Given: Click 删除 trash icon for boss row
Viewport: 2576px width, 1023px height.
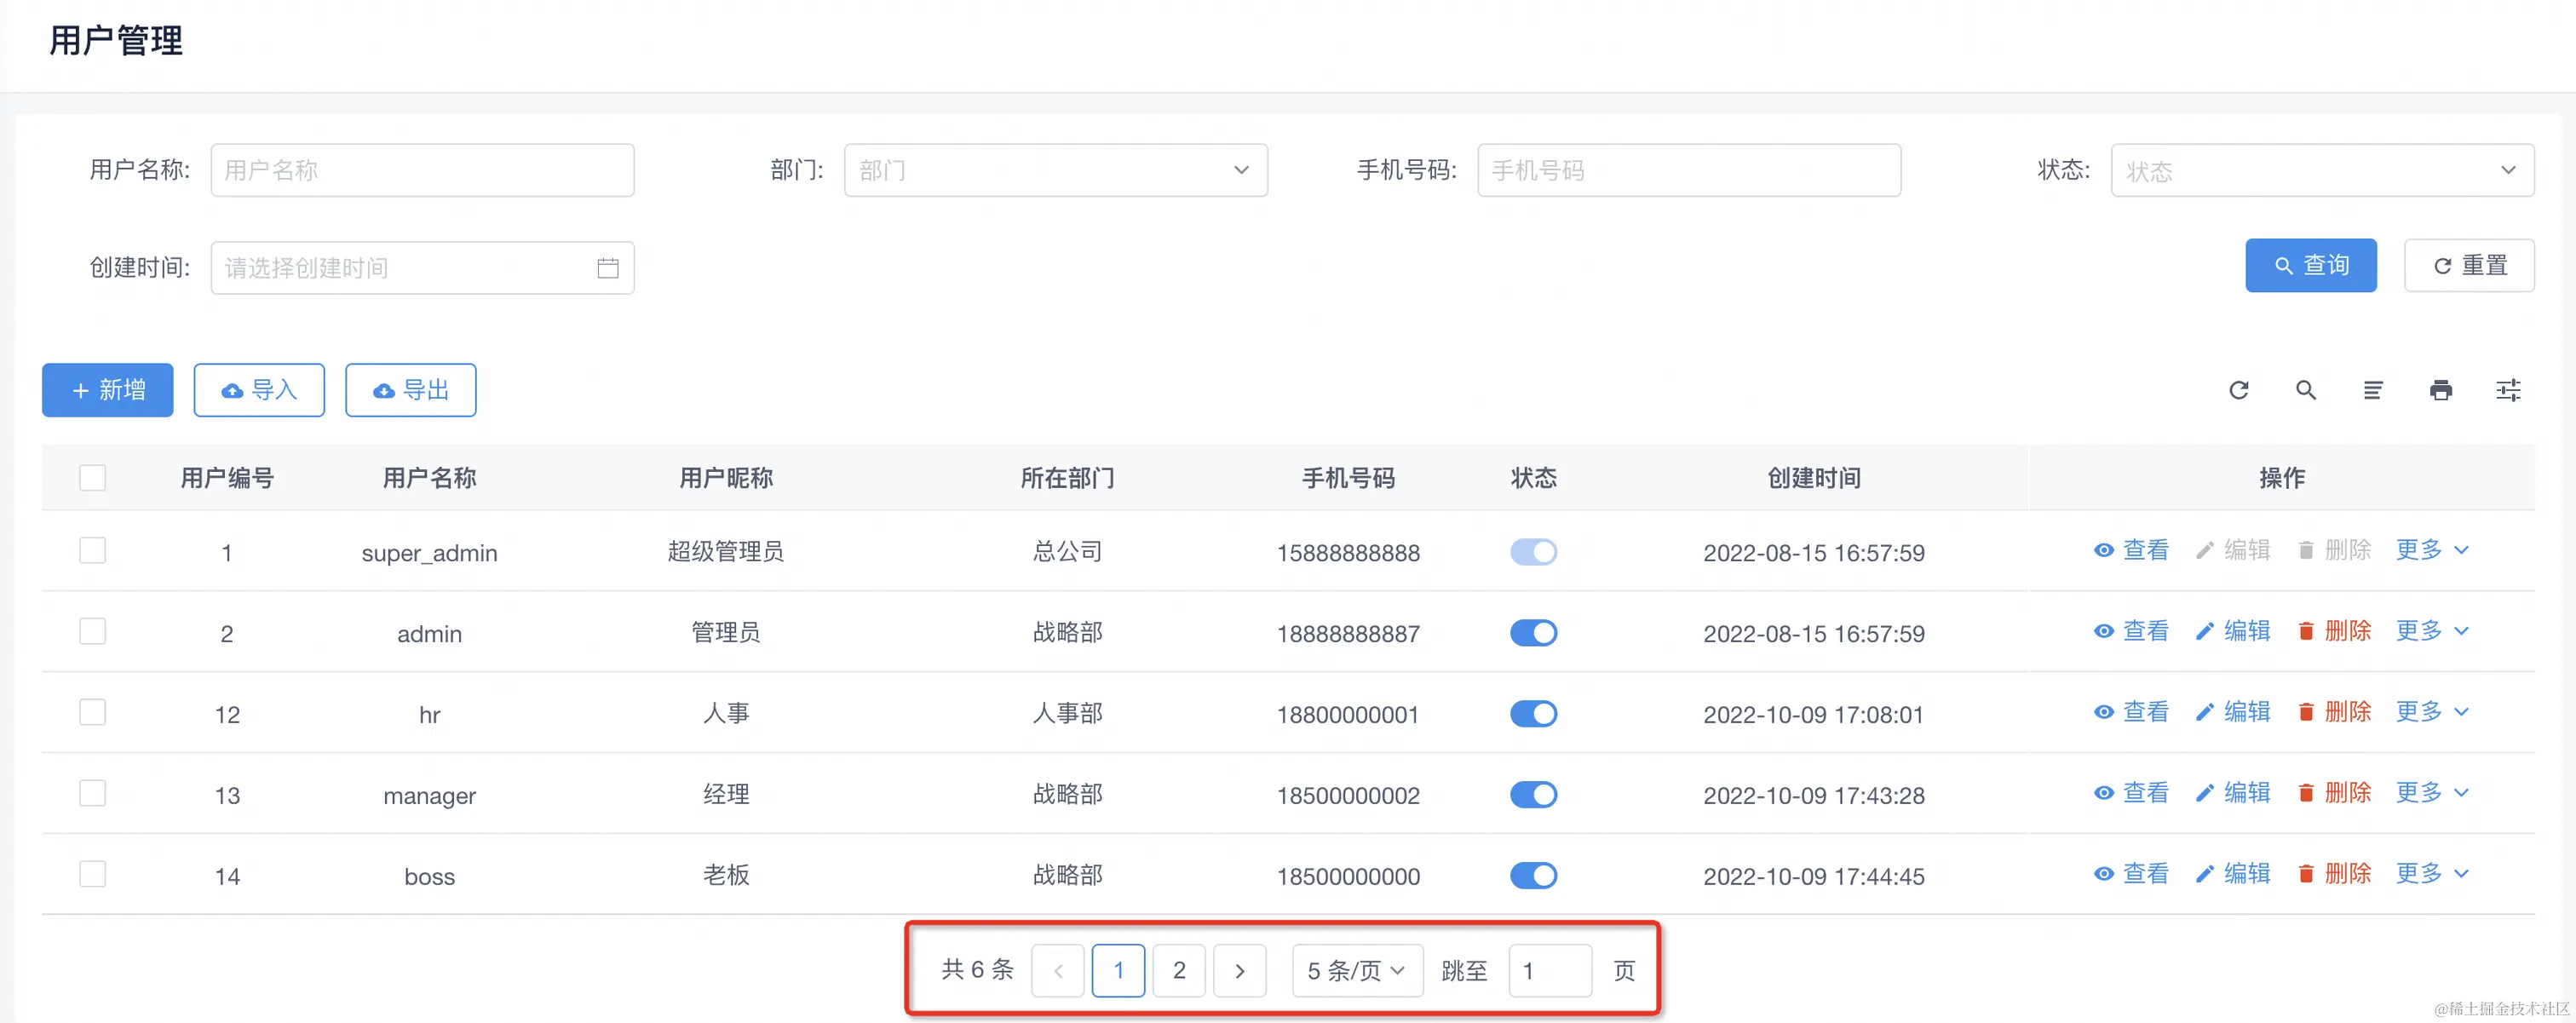Looking at the screenshot, I should click(2305, 874).
